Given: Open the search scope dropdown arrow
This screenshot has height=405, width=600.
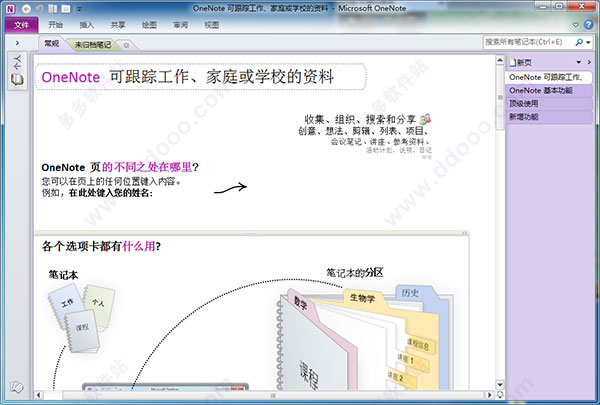Looking at the screenshot, I should (589, 42).
